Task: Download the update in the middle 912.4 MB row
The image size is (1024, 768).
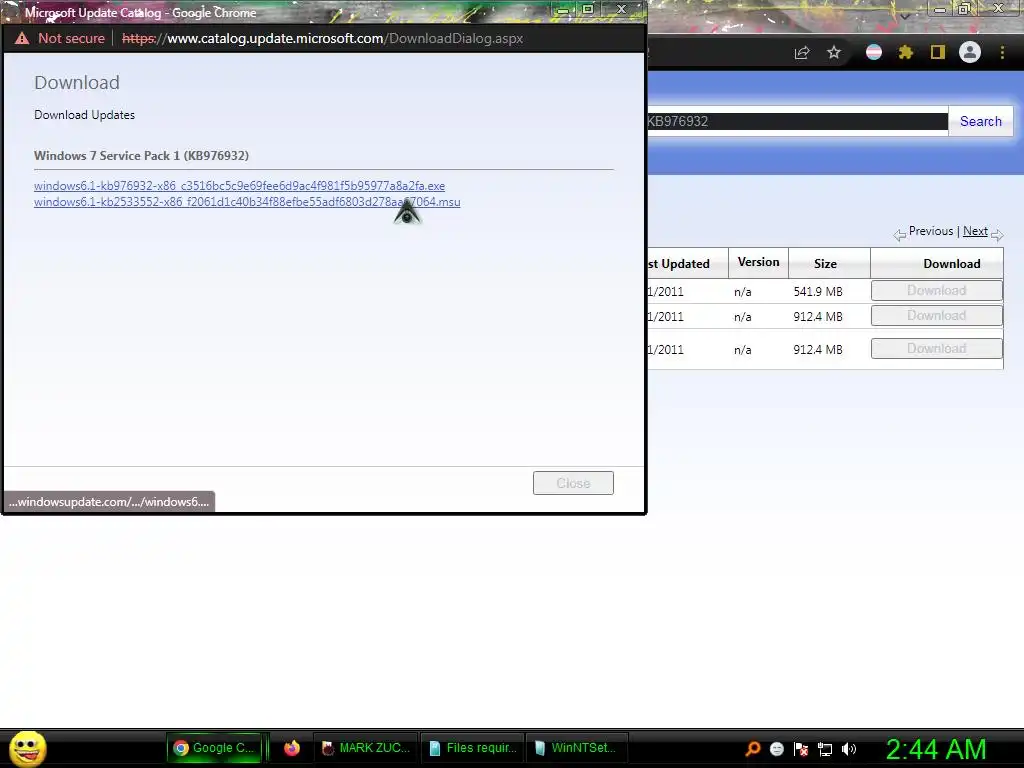Action: (936, 316)
